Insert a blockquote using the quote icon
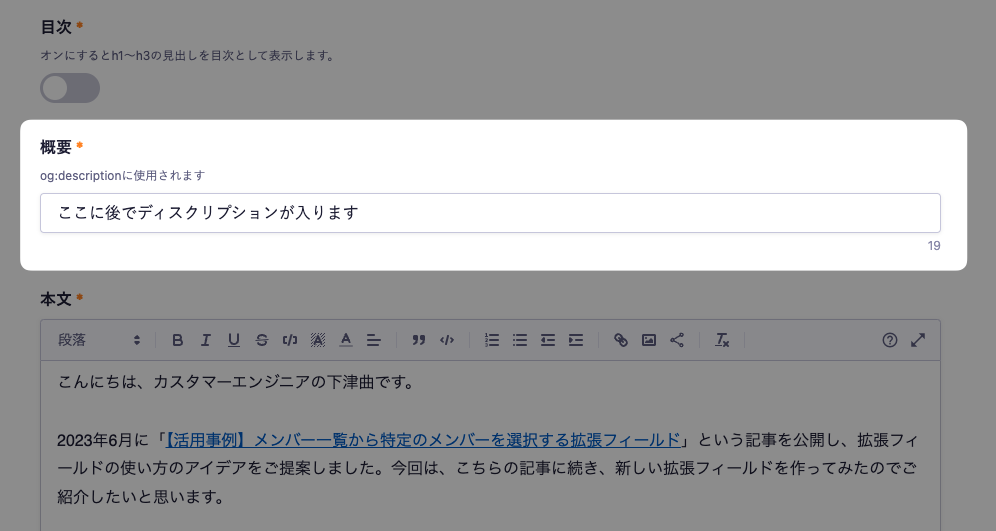This screenshot has height=531, width=996. pyautogui.click(x=419, y=340)
